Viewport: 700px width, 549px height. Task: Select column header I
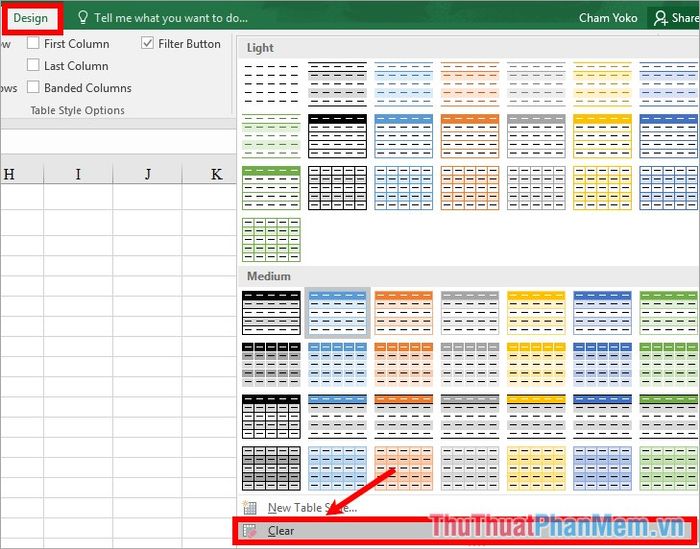78,174
